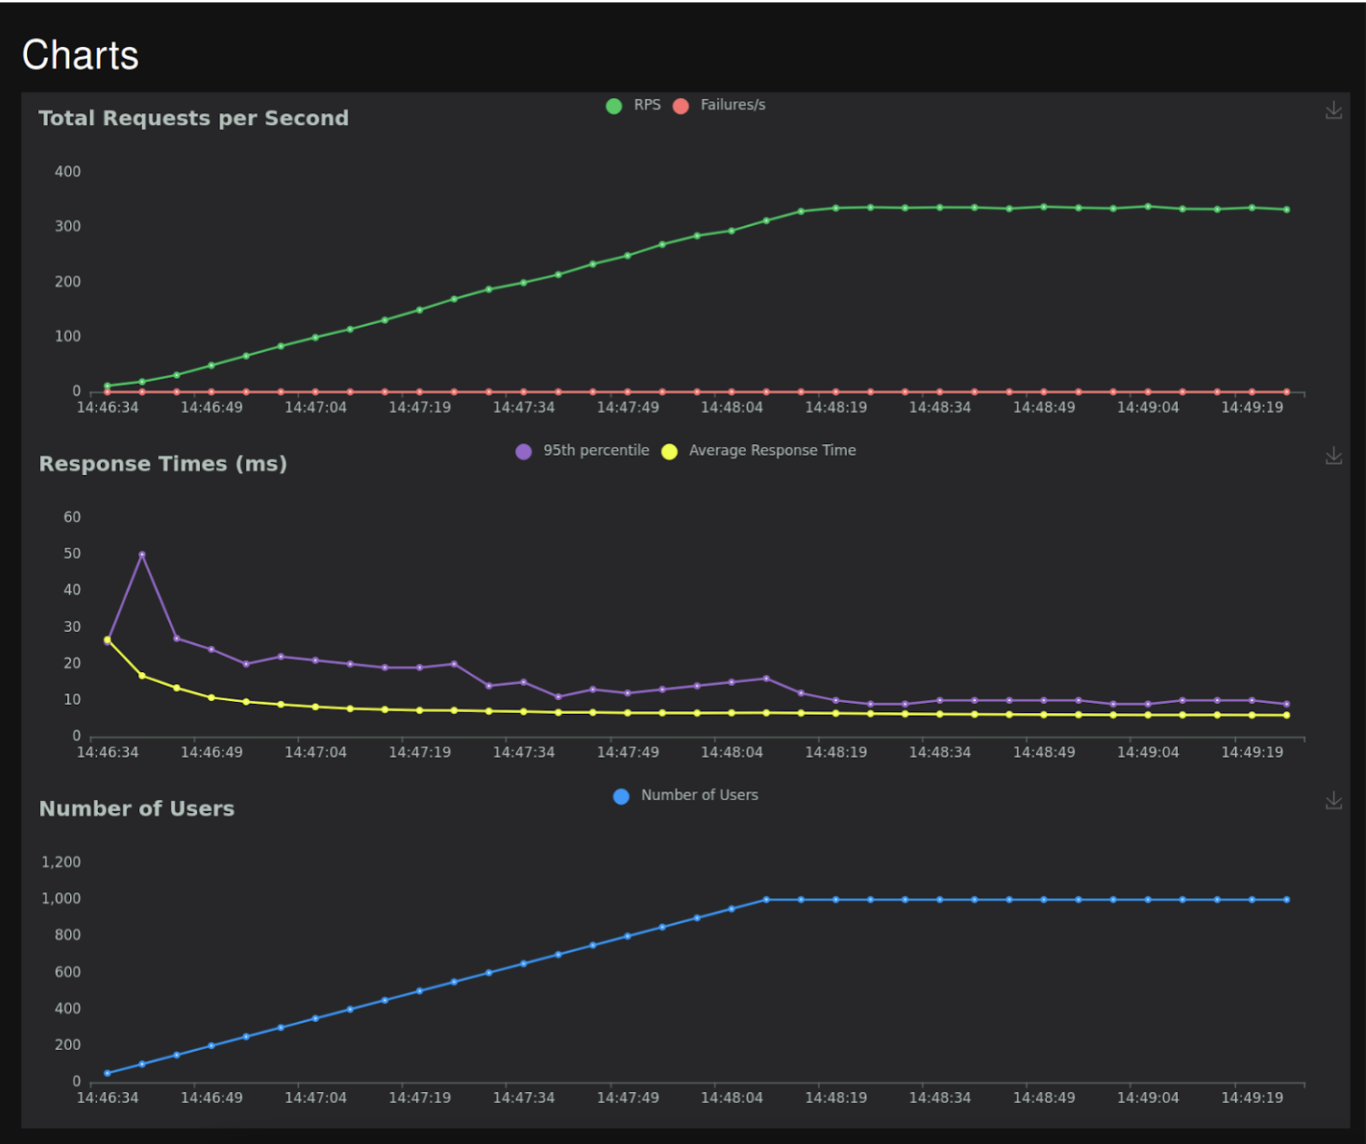Click the last Number of Users data point

[1287, 900]
